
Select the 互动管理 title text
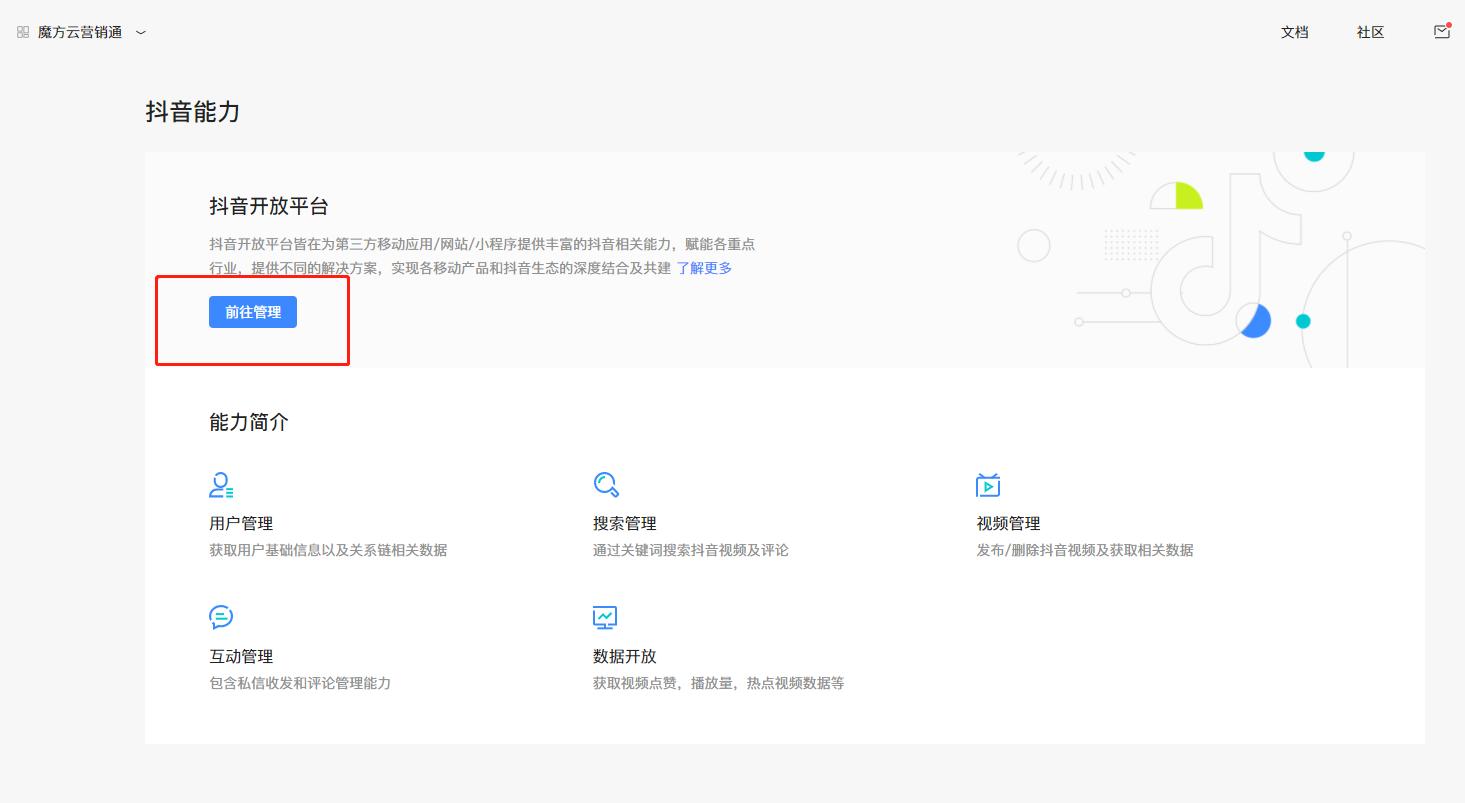(x=241, y=656)
